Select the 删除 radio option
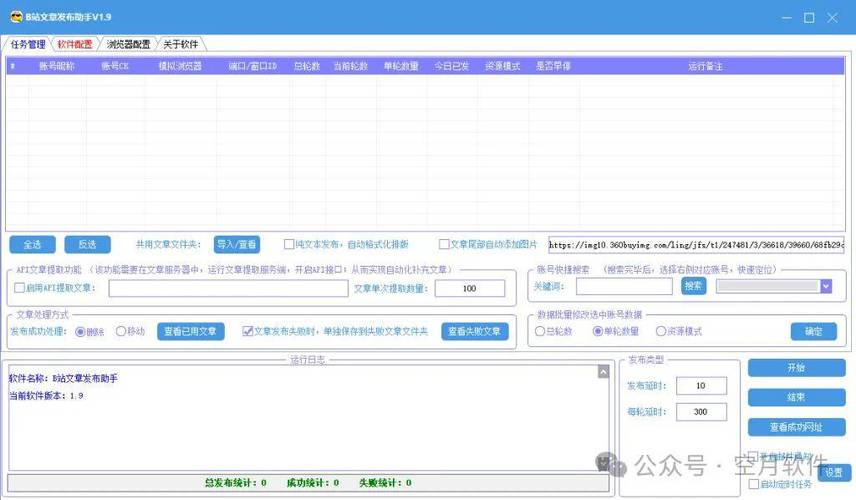The image size is (856, 500). click(80, 331)
